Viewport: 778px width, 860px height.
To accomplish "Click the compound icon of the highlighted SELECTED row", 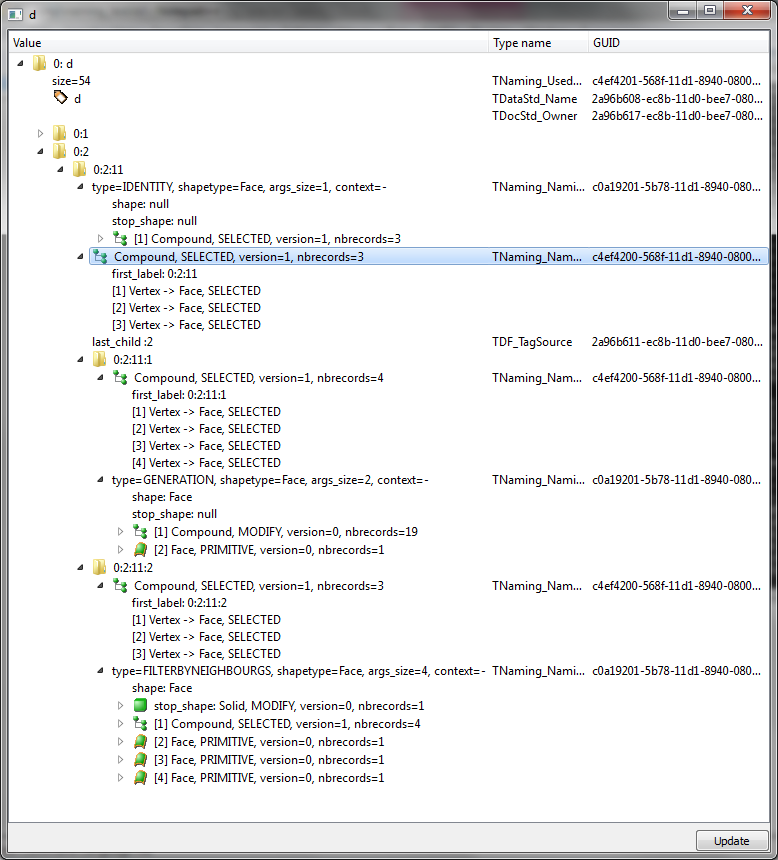I will pos(100,257).
